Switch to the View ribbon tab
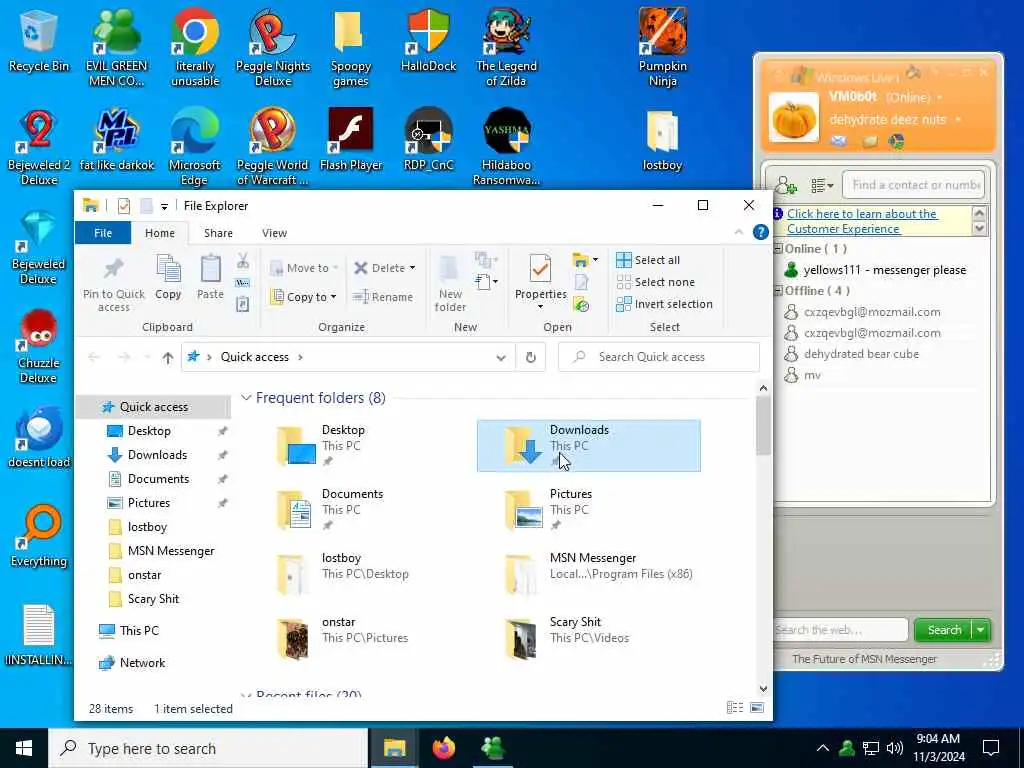This screenshot has width=1024, height=768. [274, 233]
